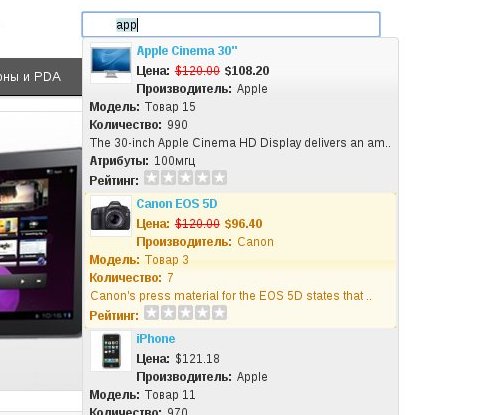Select the fifth rating star for Canon EOS 5D

tap(219, 313)
